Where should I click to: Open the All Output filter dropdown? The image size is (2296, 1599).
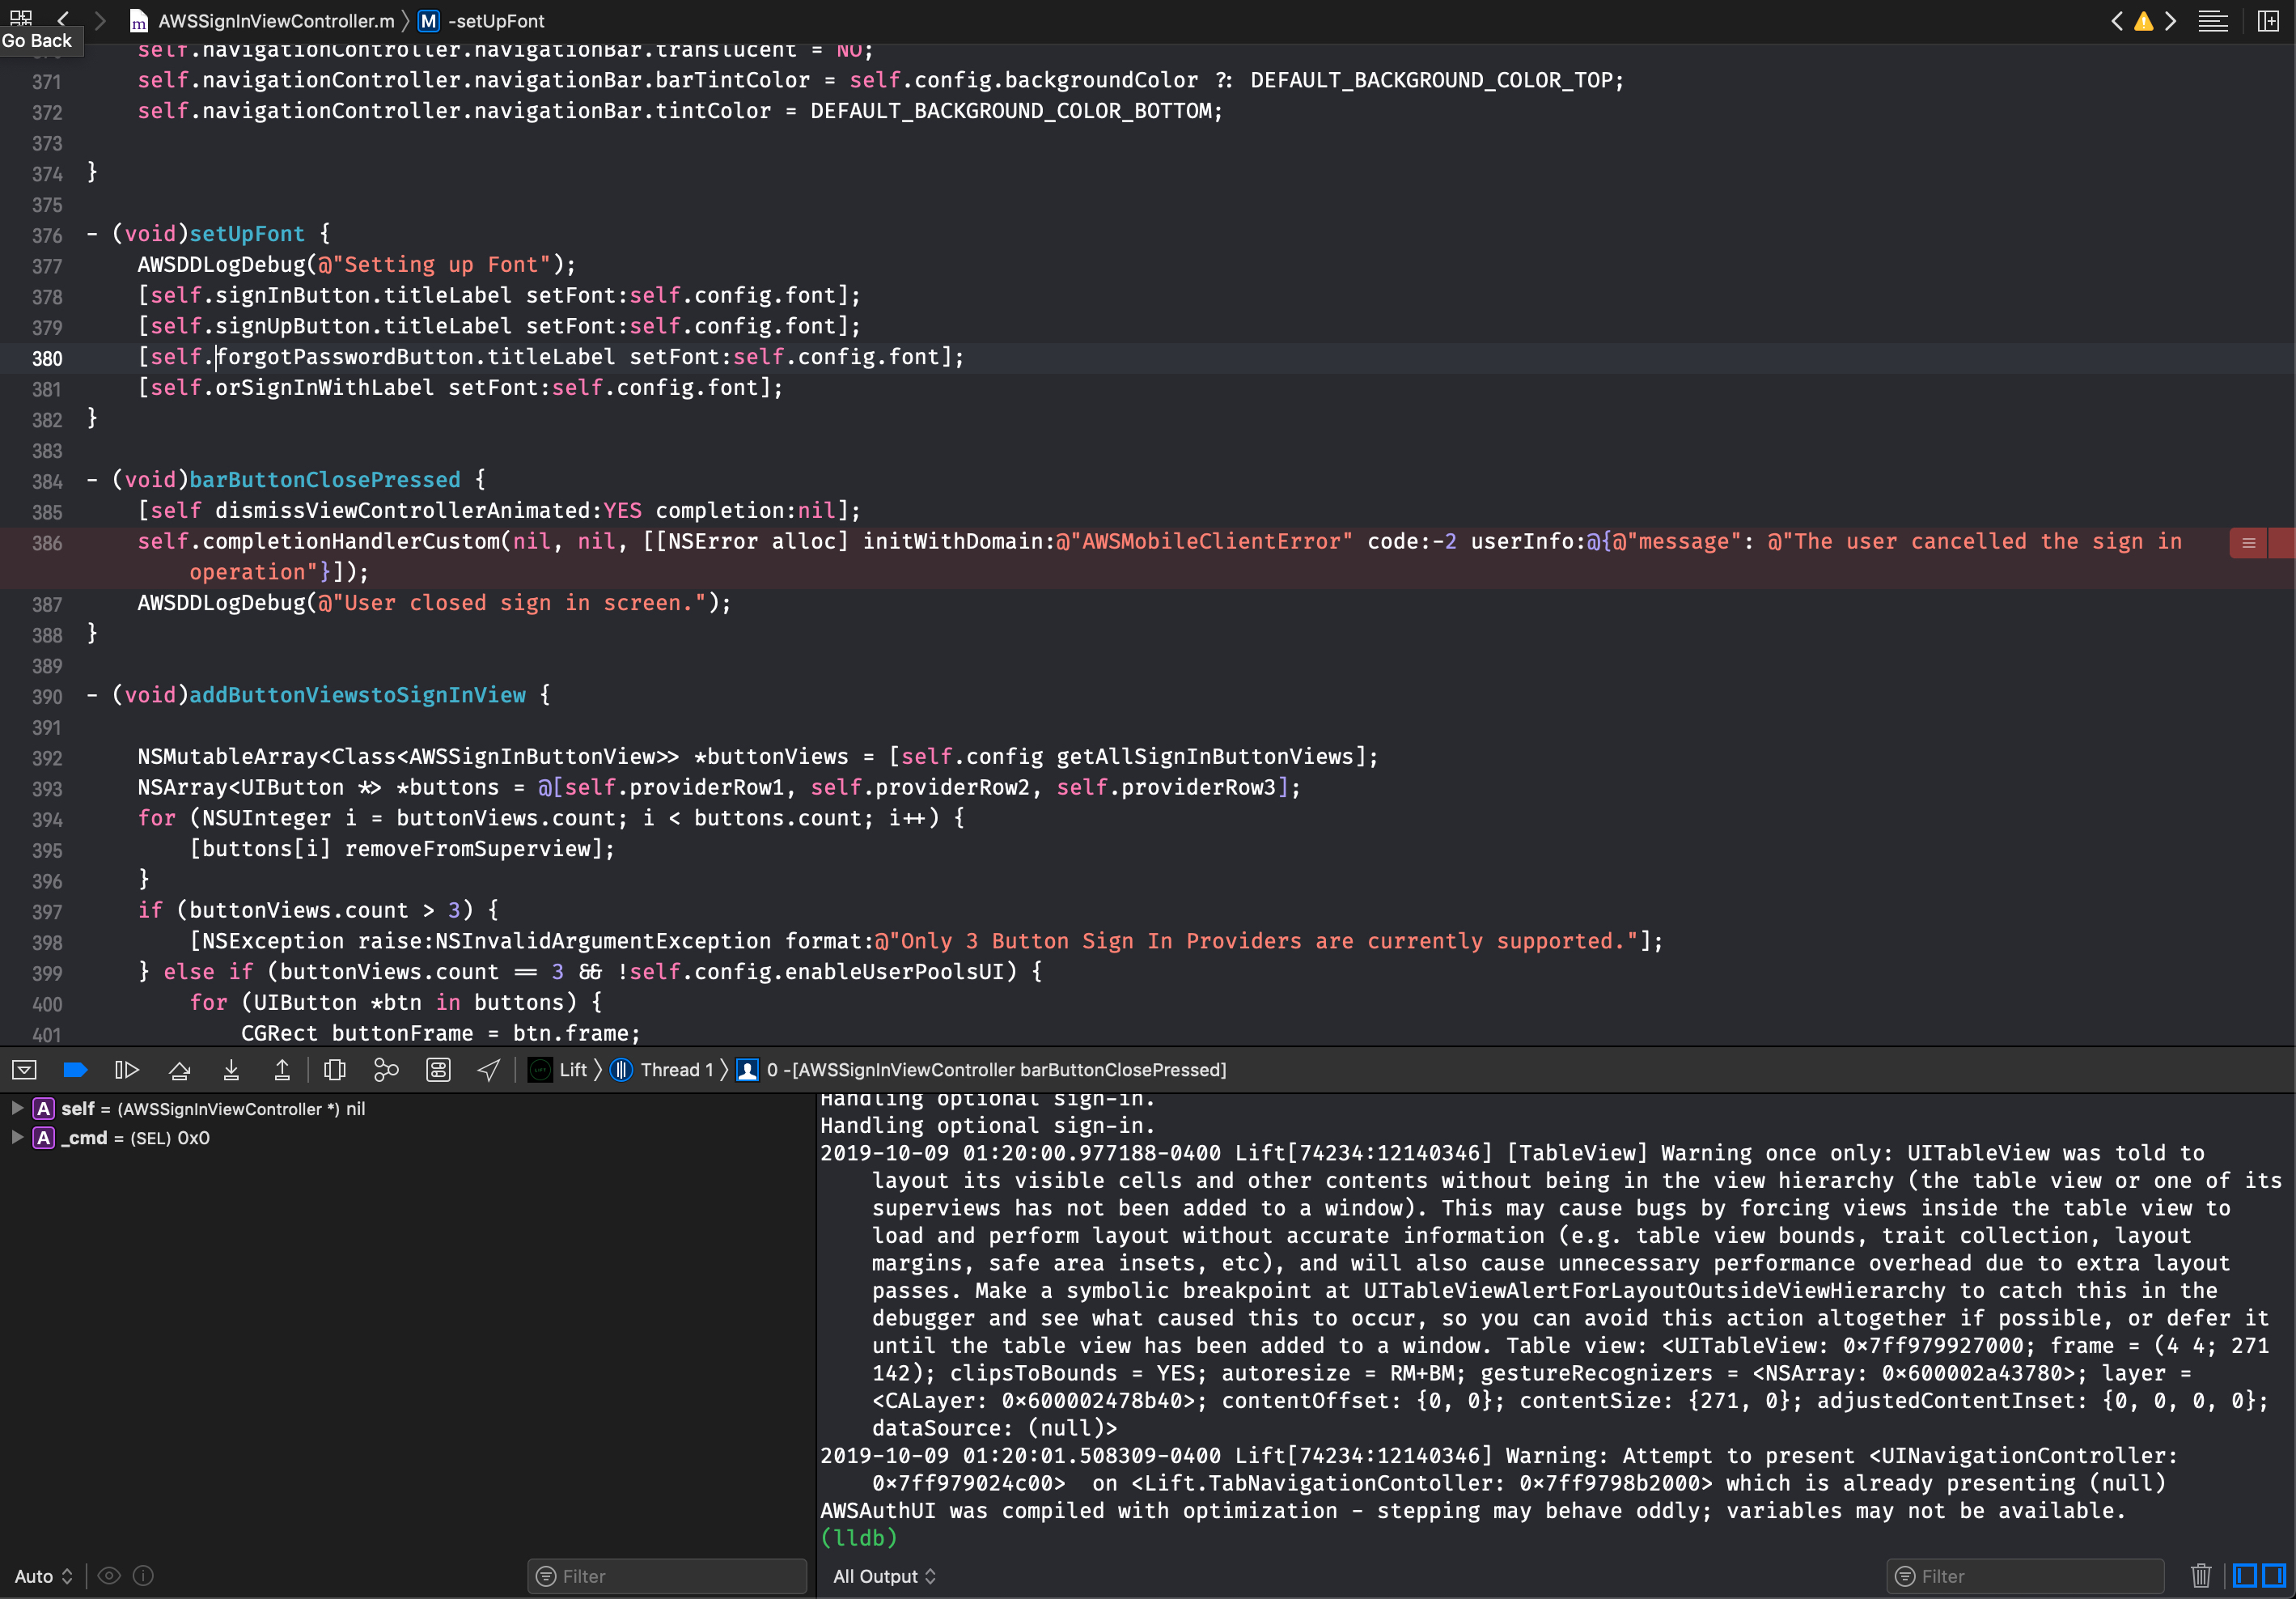pos(884,1576)
